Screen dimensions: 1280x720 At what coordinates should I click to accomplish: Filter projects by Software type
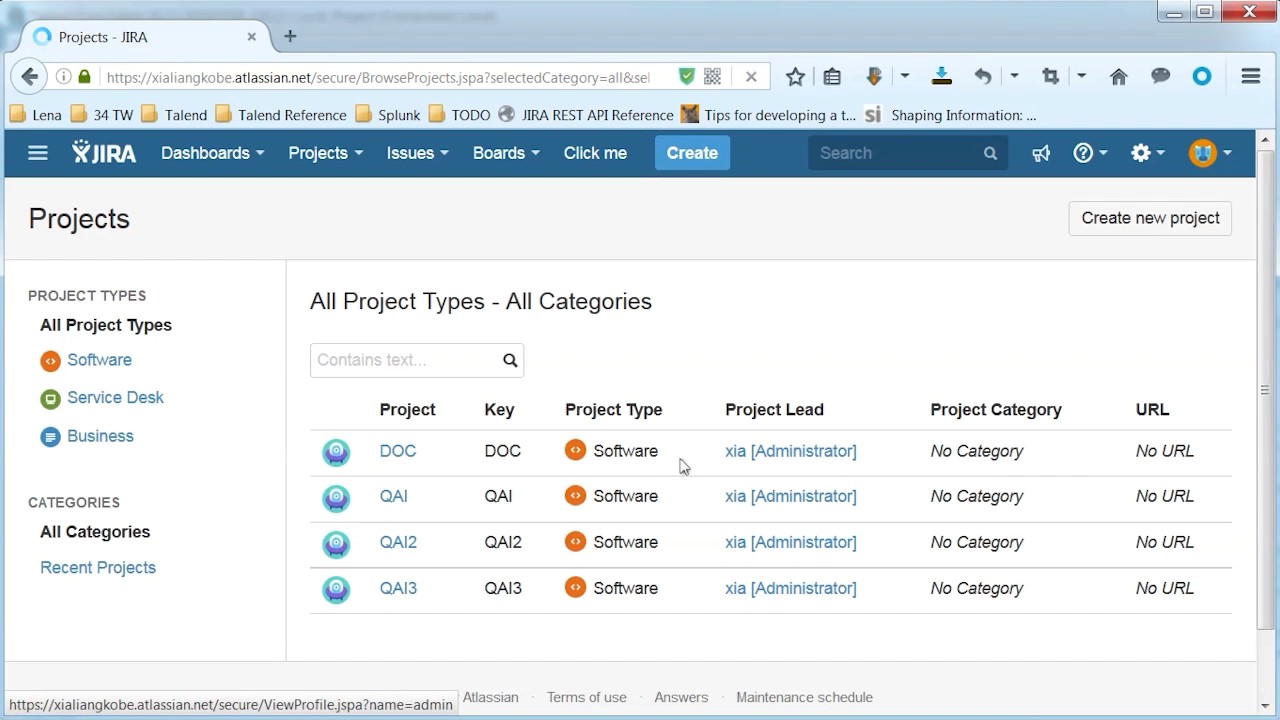pos(99,360)
